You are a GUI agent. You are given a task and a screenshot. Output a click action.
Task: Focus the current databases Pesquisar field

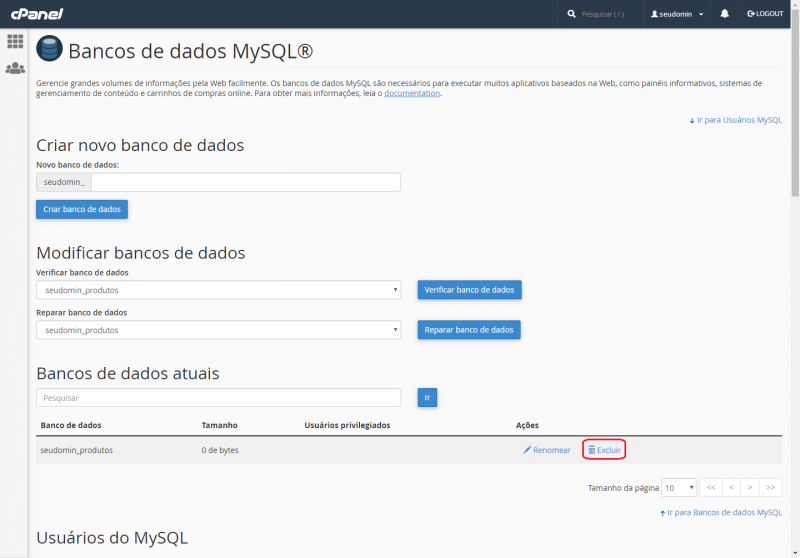[x=218, y=398]
